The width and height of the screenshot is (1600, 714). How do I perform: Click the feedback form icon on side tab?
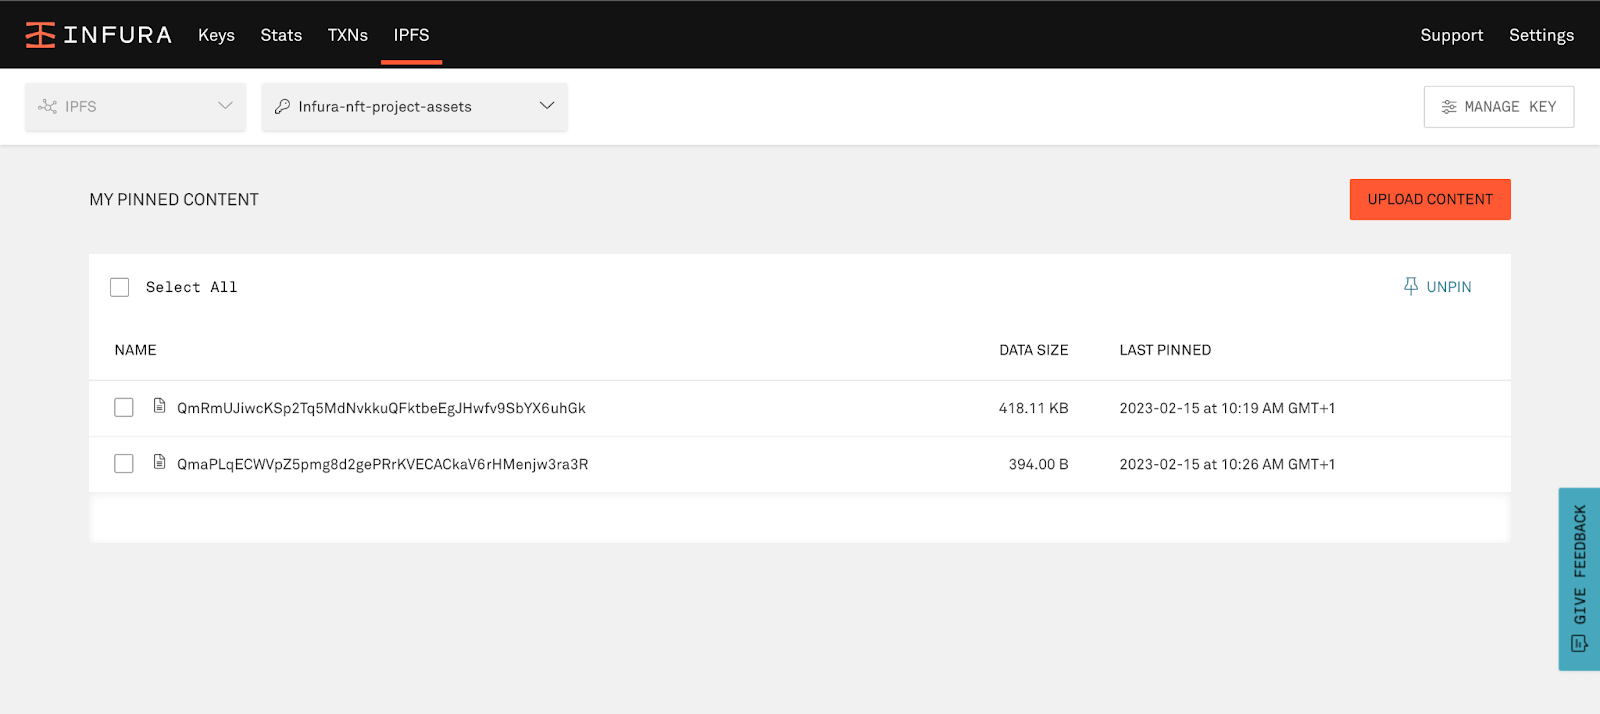1579,643
